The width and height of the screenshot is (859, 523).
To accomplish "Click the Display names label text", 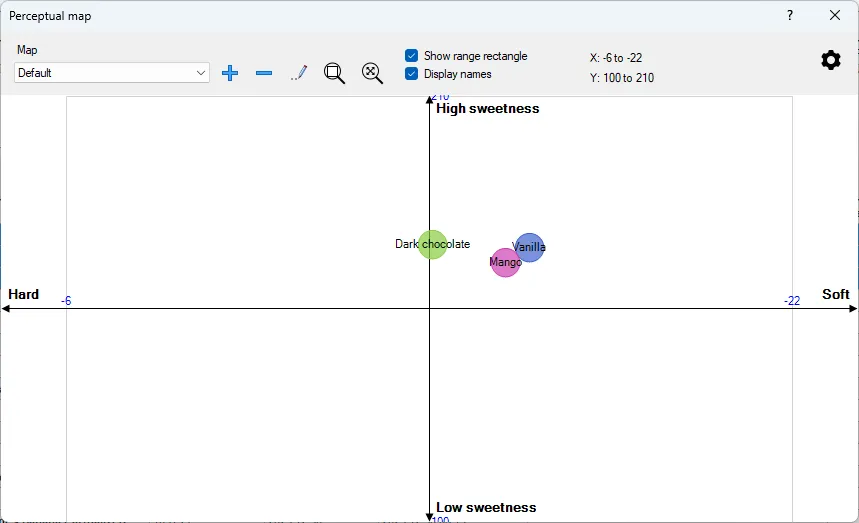I will coord(457,74).
